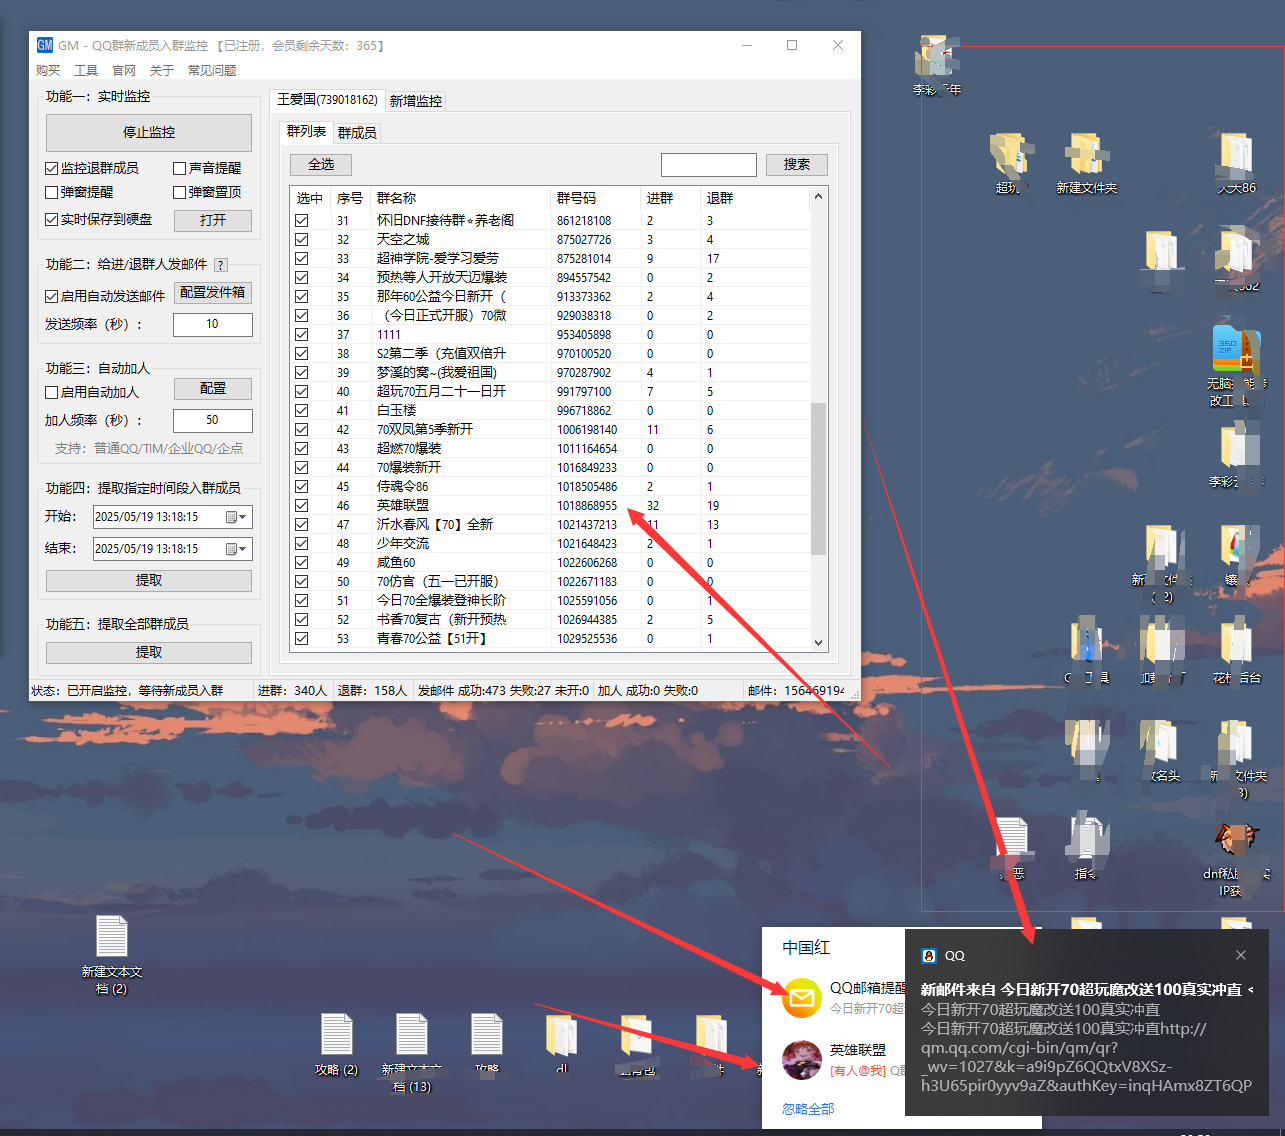Click the 群号码 column header
The image size is (1285, 1136).
(595, 198)
